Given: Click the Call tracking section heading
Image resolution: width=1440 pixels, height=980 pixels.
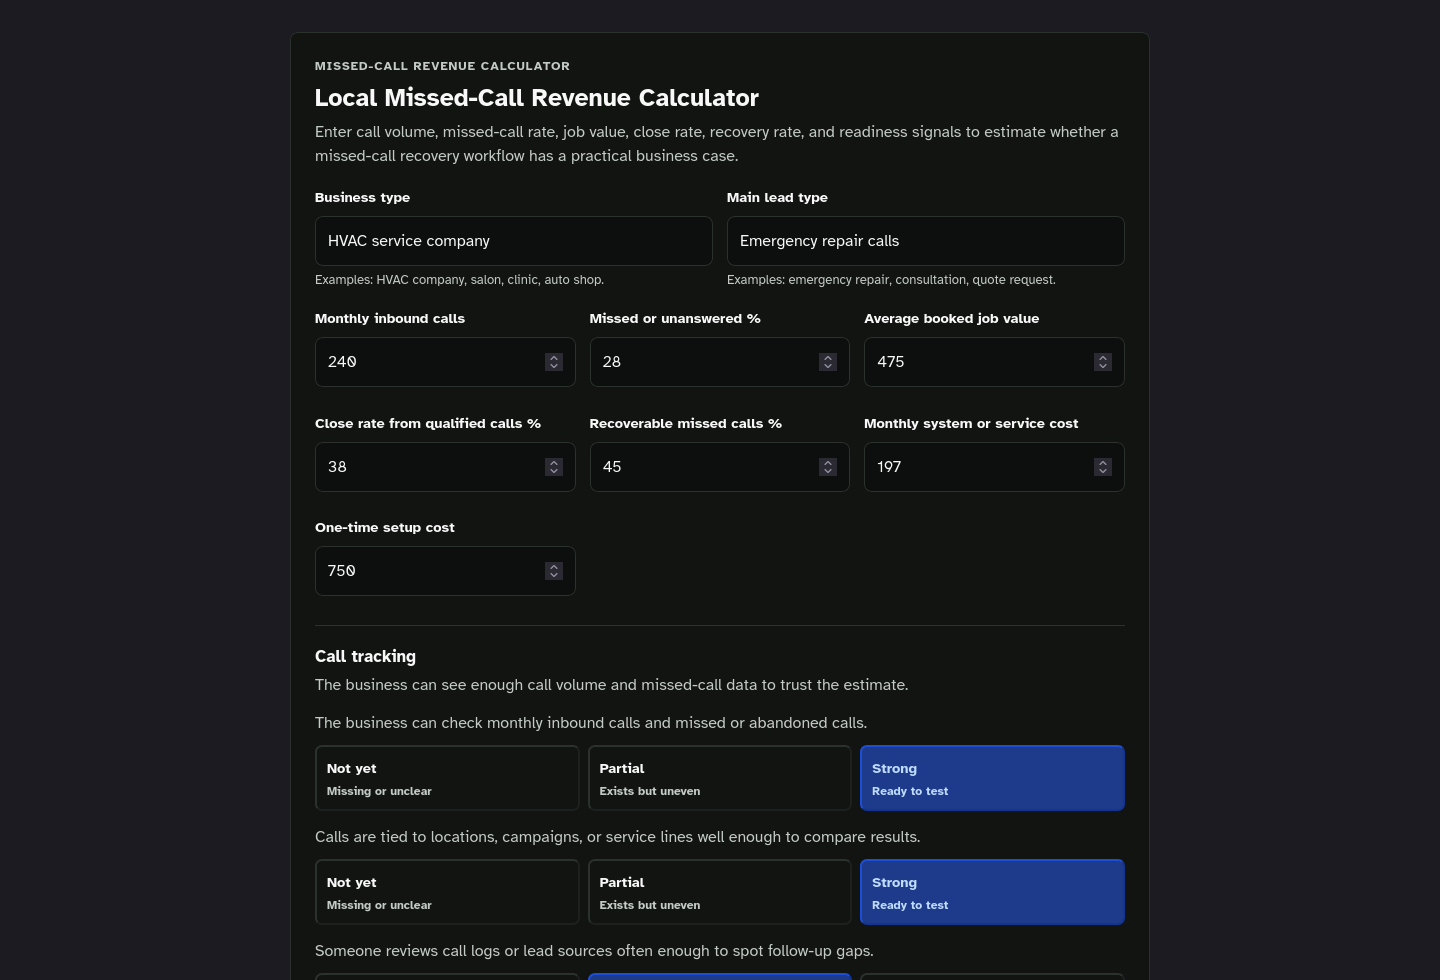Looking at the screenshot, I should [x=365, y=656].
